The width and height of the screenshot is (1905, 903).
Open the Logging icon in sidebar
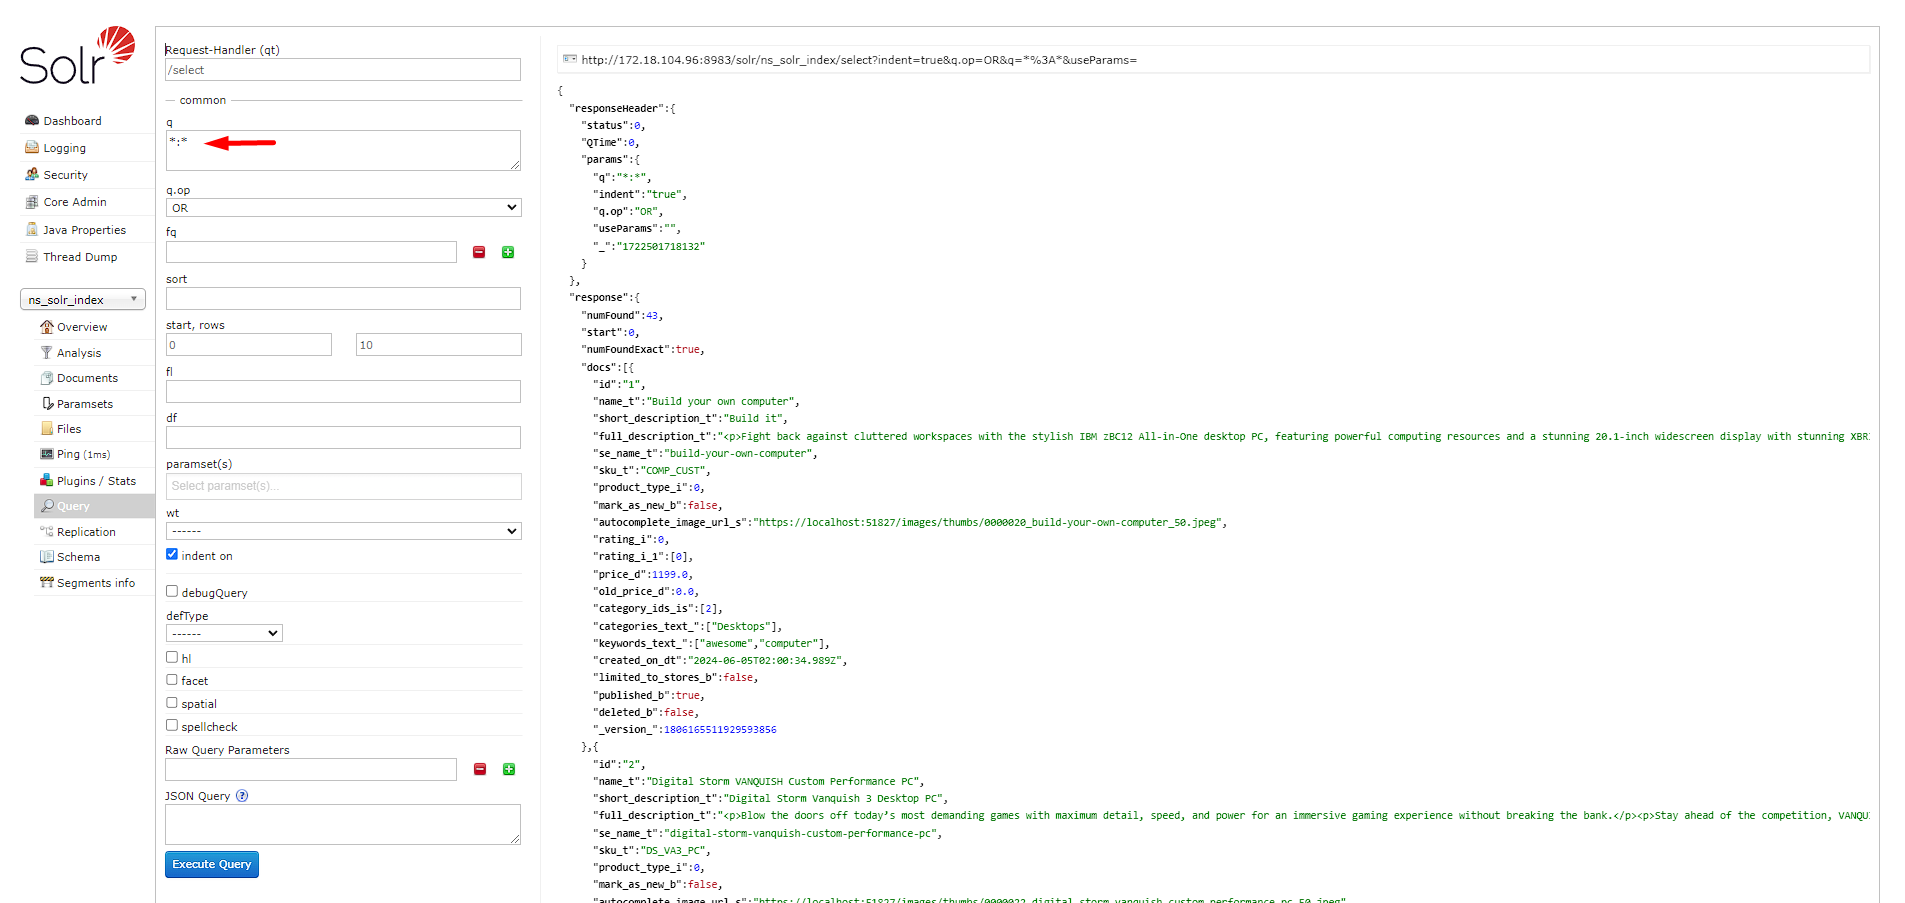pyautogui.click(x=32, y=148)
